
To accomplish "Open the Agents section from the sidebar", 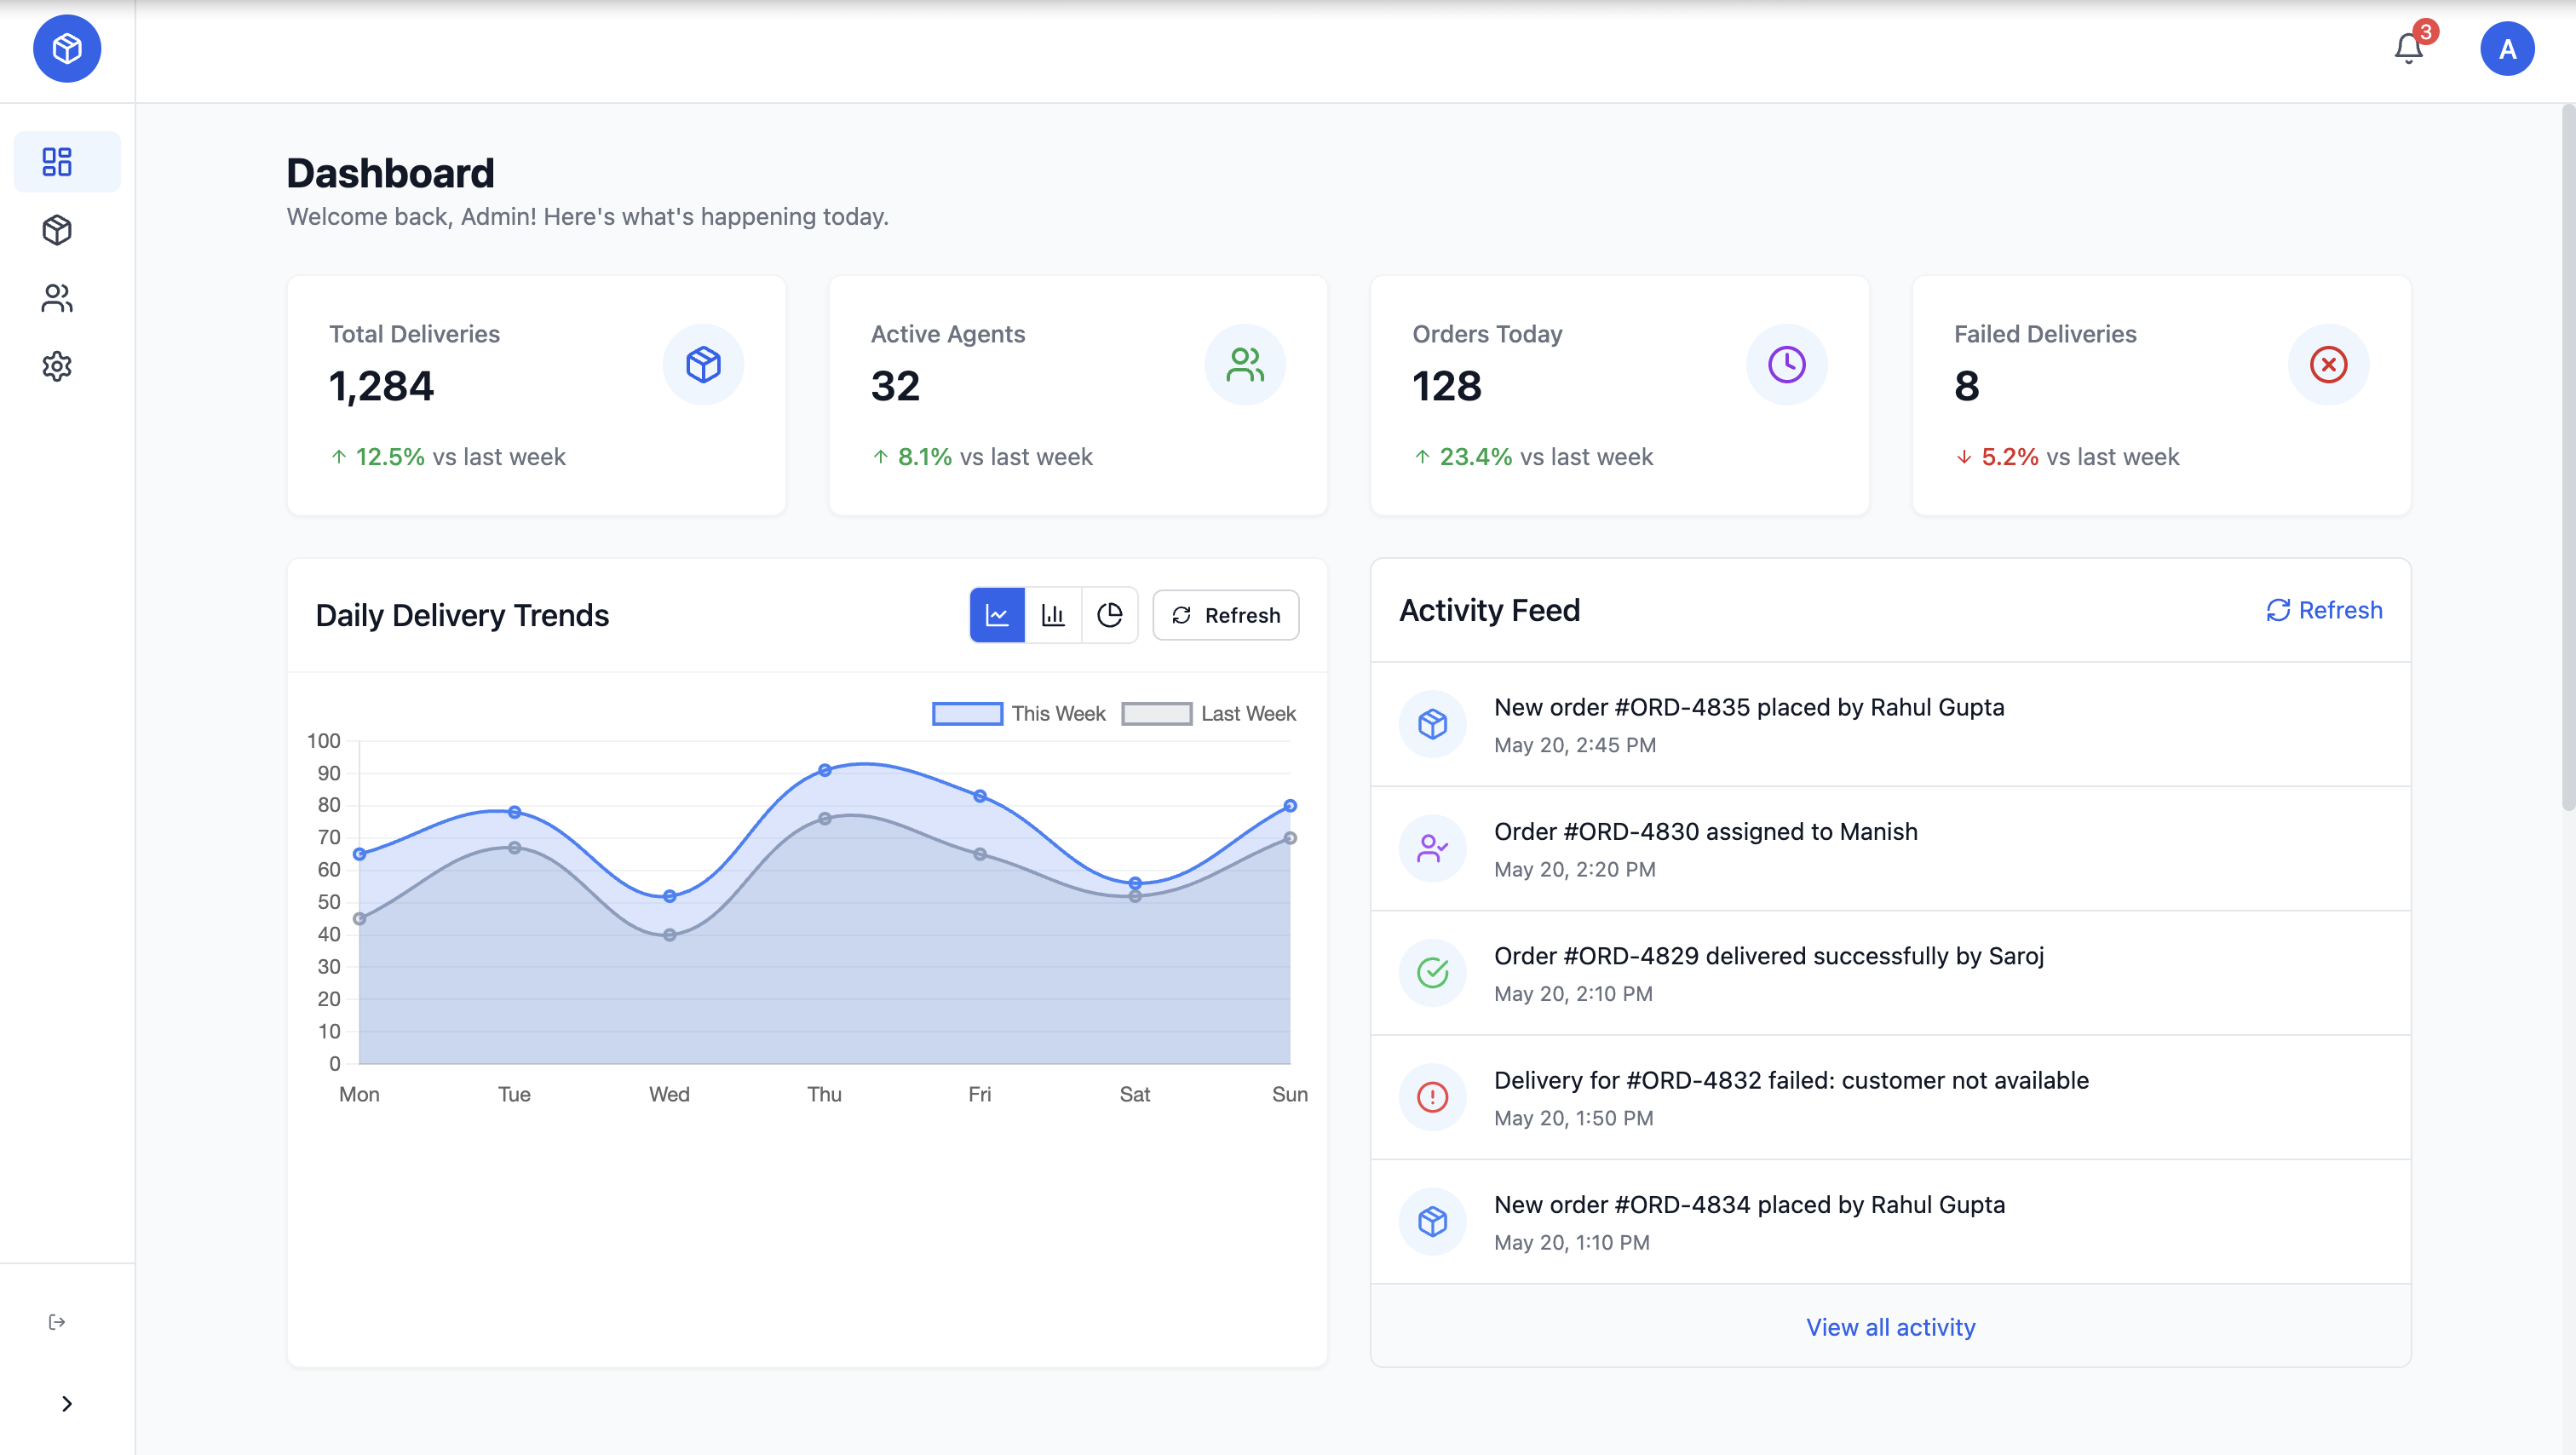I will pos(57,297).
